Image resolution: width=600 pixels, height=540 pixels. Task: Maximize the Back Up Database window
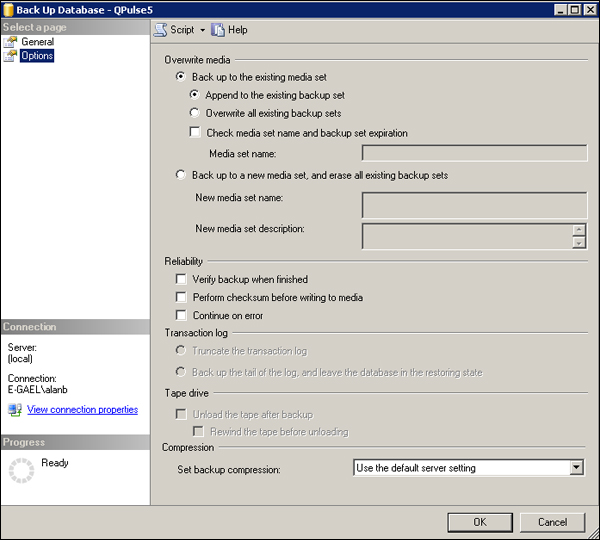coord(575,10)
